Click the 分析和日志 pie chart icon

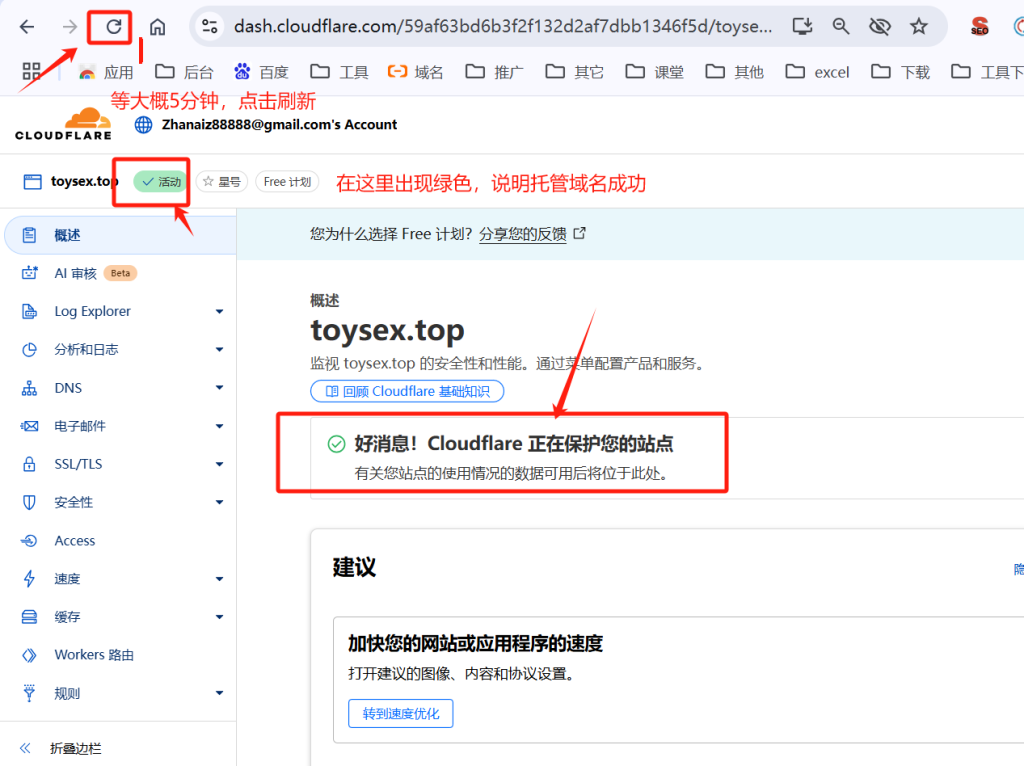tap(29, 349)
